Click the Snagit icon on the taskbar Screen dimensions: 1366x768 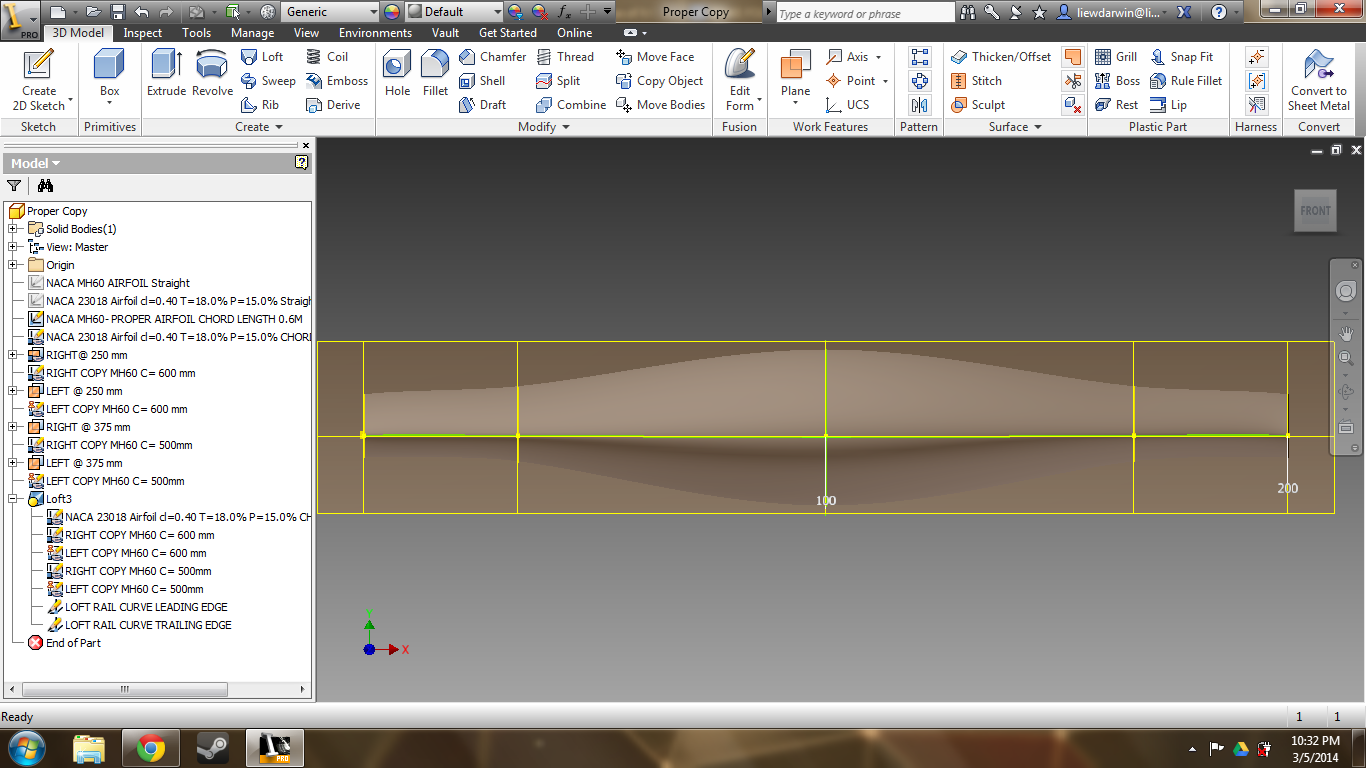[210, 747]
